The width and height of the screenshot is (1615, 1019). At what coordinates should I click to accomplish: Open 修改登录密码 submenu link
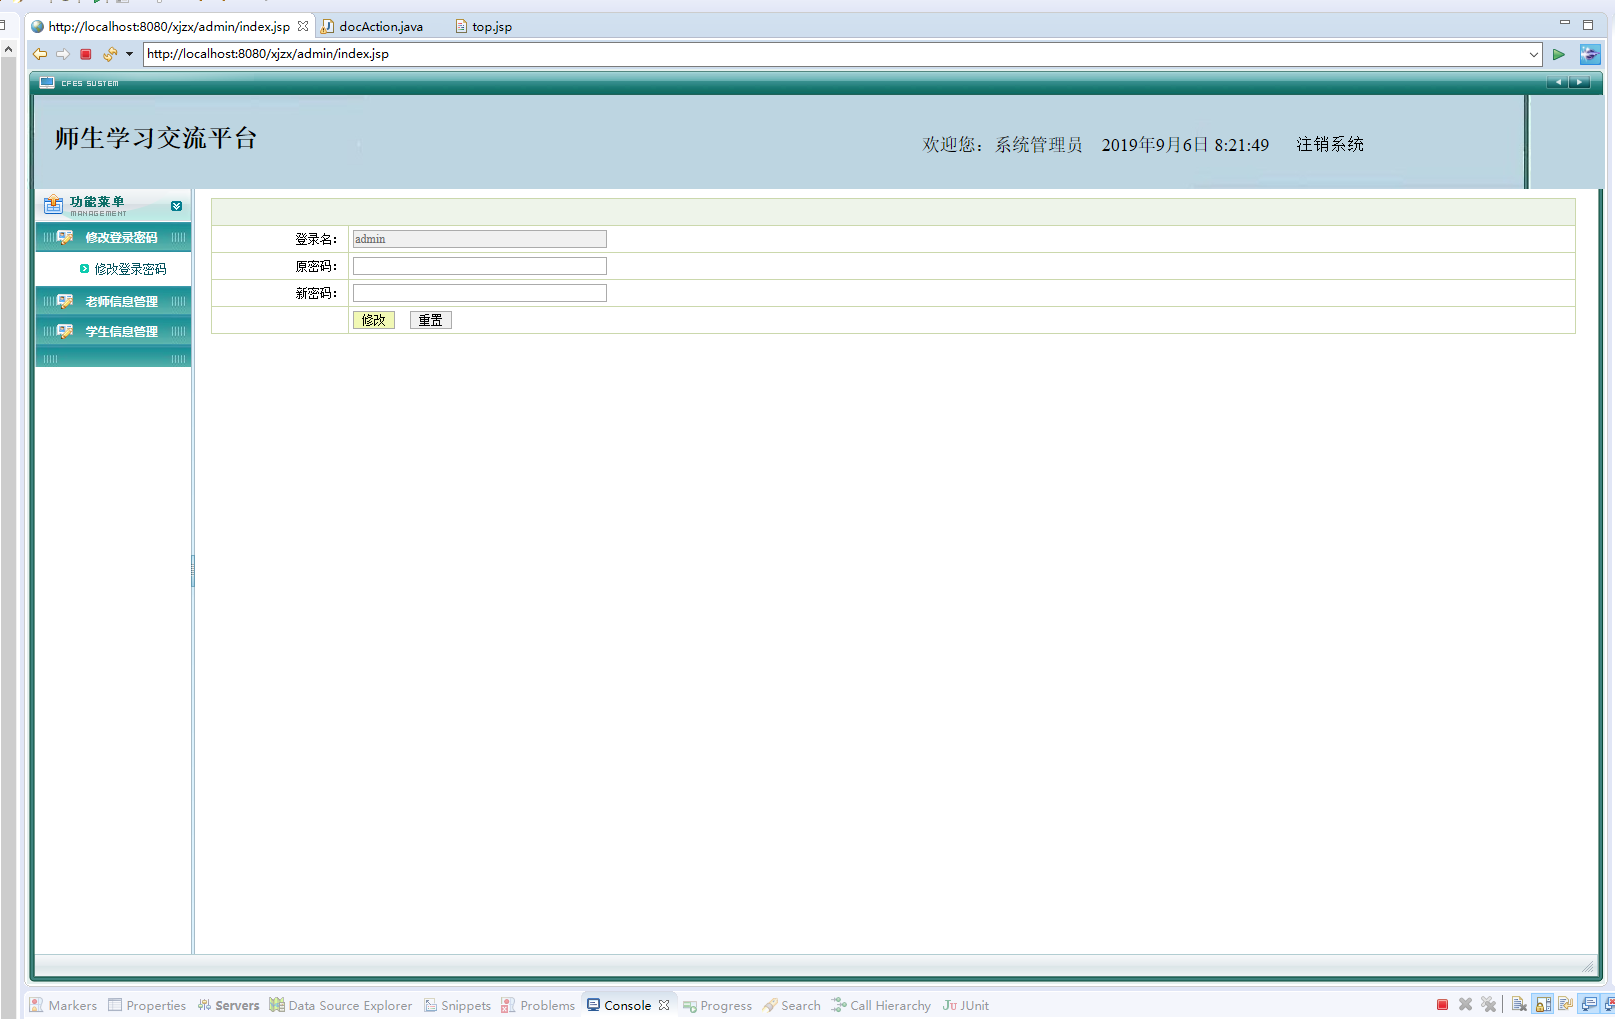pyautogui.click(x=130, y=269)
